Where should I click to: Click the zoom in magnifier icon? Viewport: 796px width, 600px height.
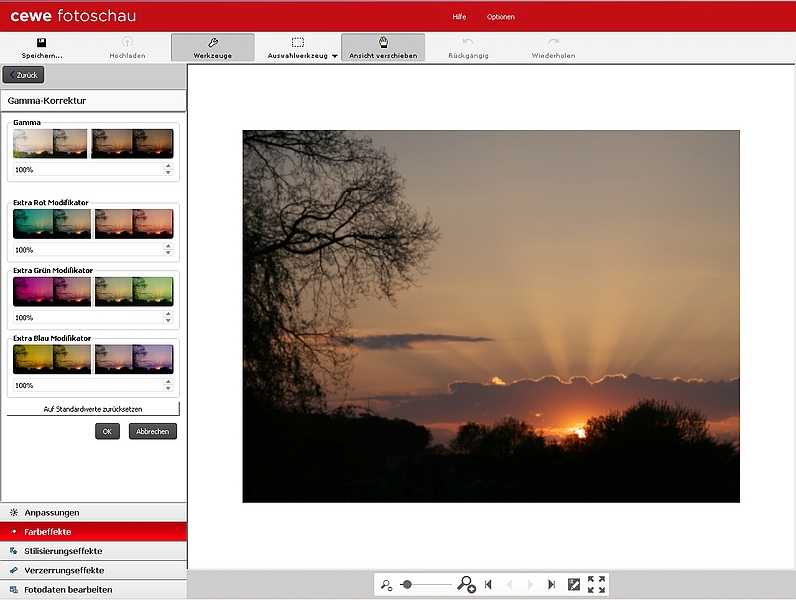tap(466, 584)
